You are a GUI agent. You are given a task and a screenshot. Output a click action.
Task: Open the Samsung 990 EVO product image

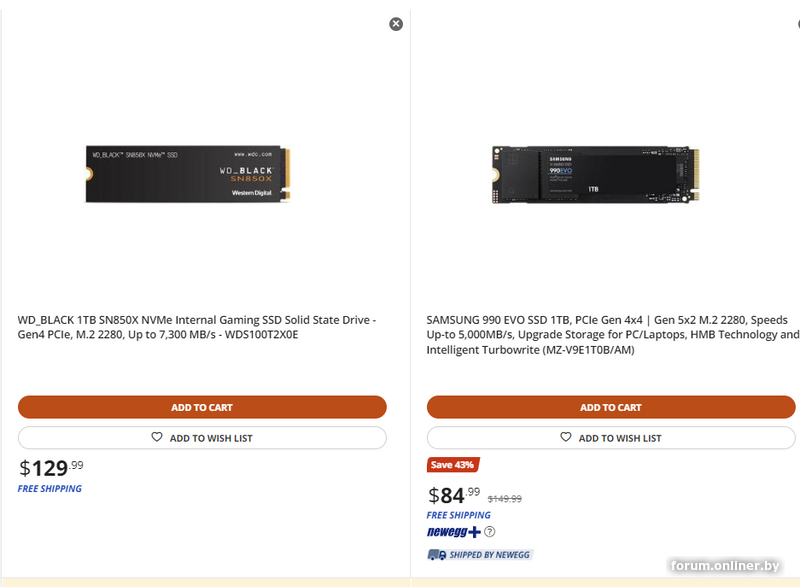pyautogui.click(x=596, y=175)
